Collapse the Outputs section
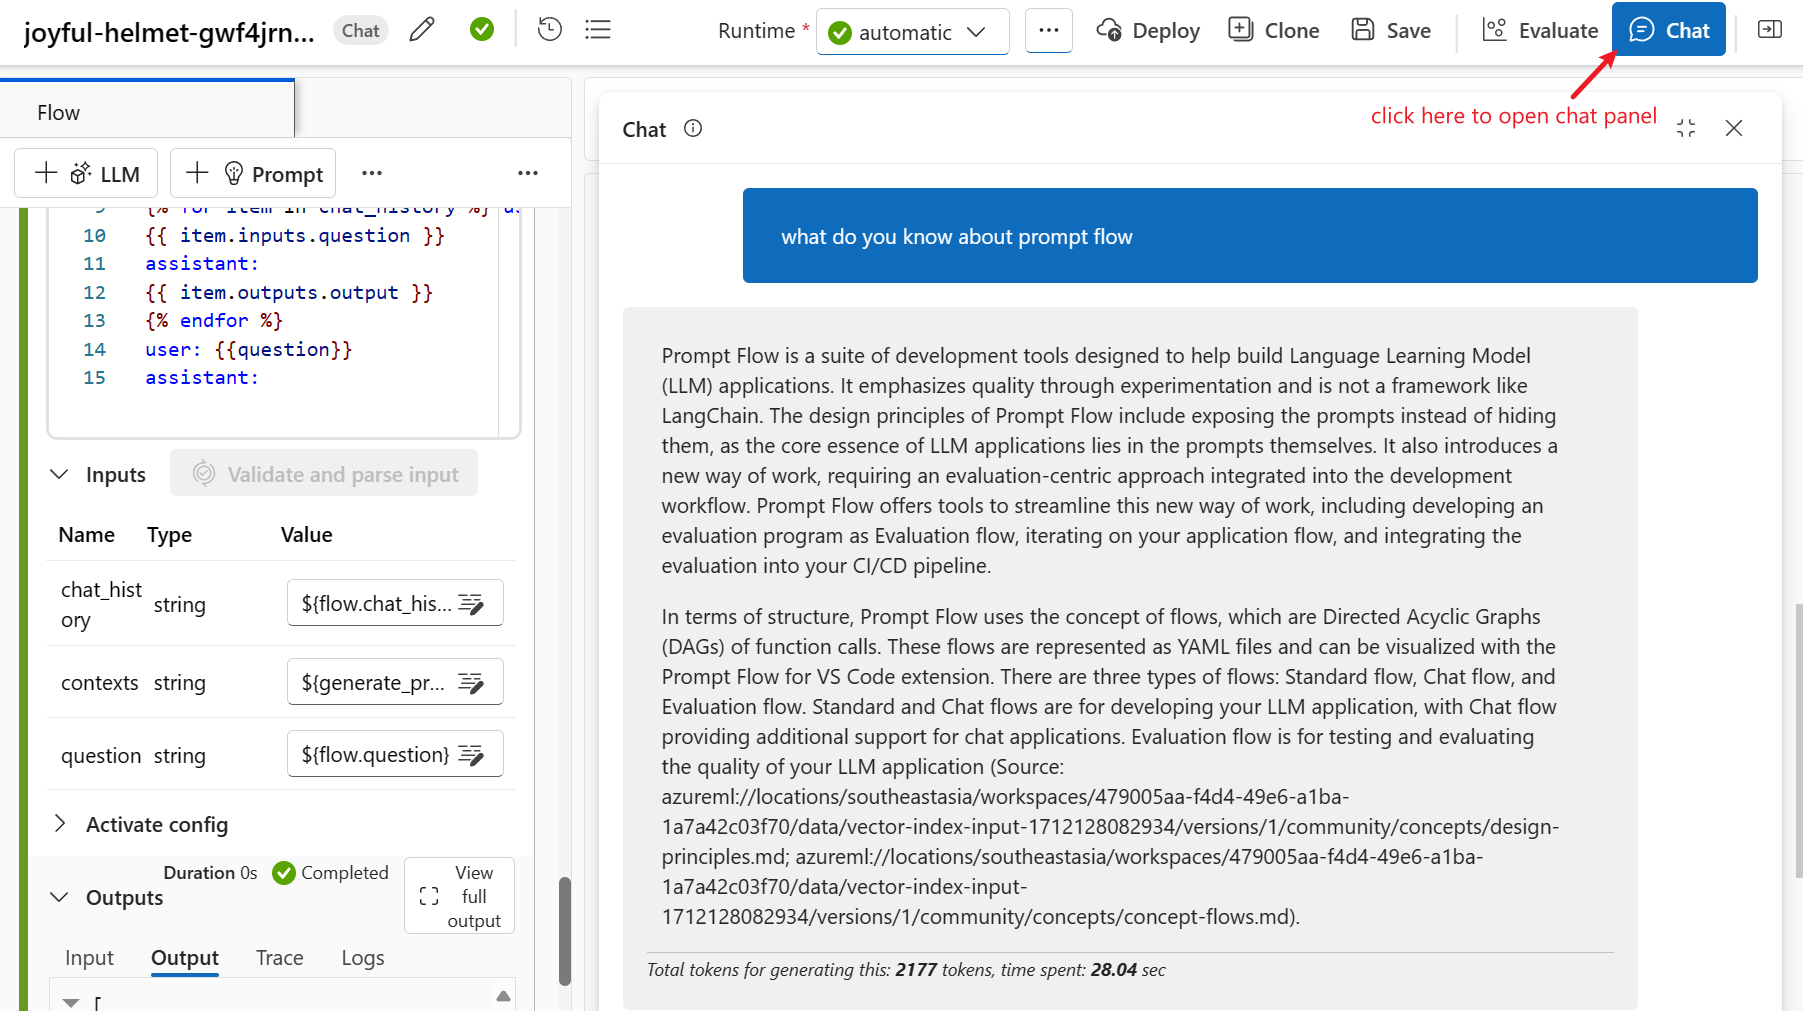Viewport: 1803px width, 1011px height. point(60,897)
